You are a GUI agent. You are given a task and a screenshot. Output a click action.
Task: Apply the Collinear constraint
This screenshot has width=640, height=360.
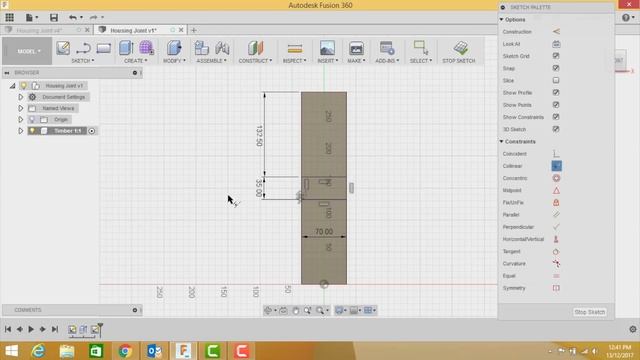pos(556,166)
